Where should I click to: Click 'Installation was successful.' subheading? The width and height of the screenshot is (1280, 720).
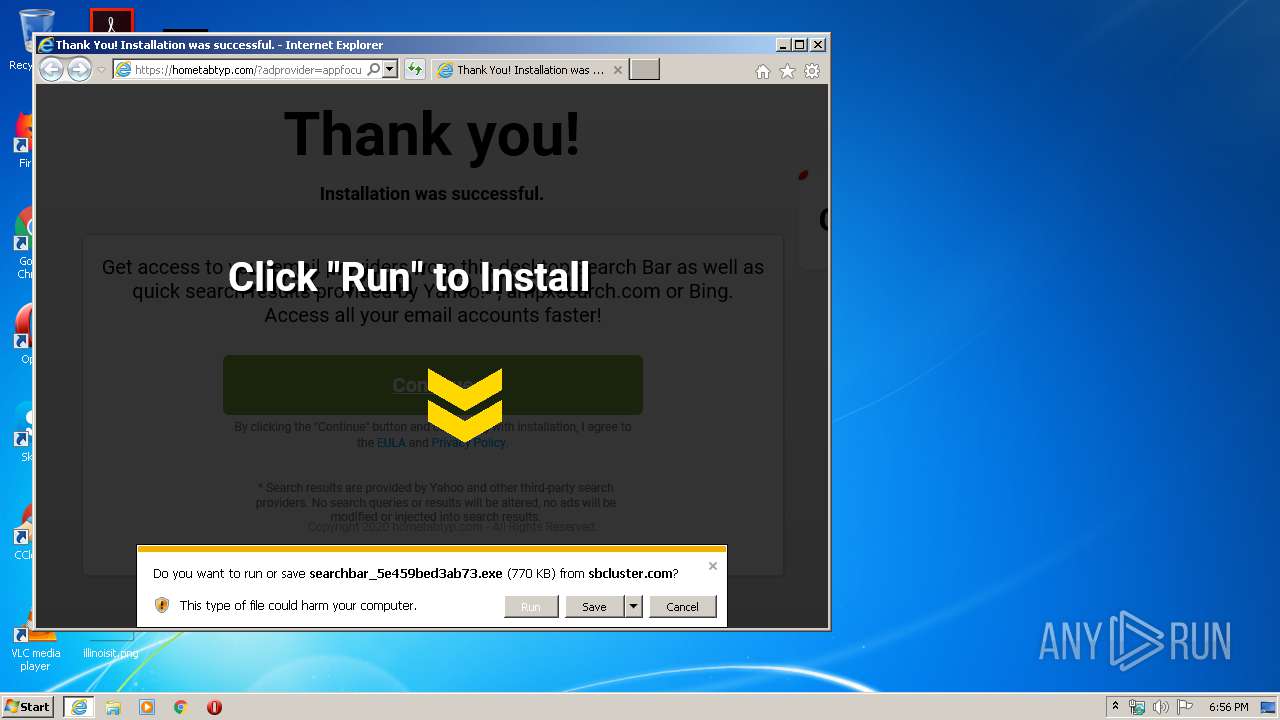pyautogui.click(x=432, y=193)
